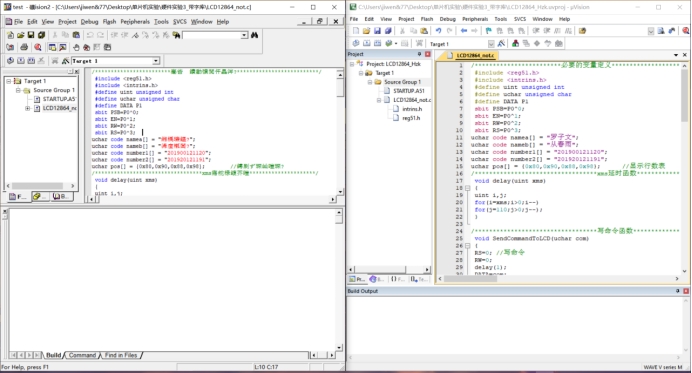Find binoculars icon in left uVision2 toolbar
This screenshot has width=692, height=373.
click(x=255, y=35)
